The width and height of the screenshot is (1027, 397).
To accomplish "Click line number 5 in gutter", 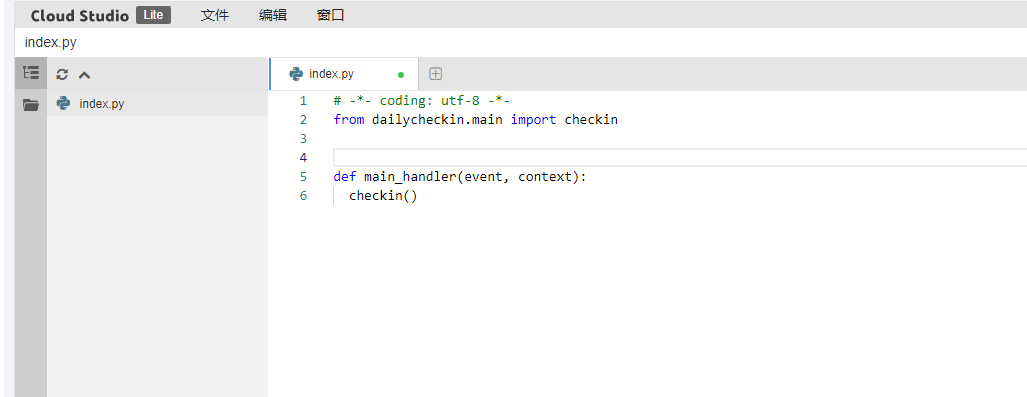I will coord(303,177).
